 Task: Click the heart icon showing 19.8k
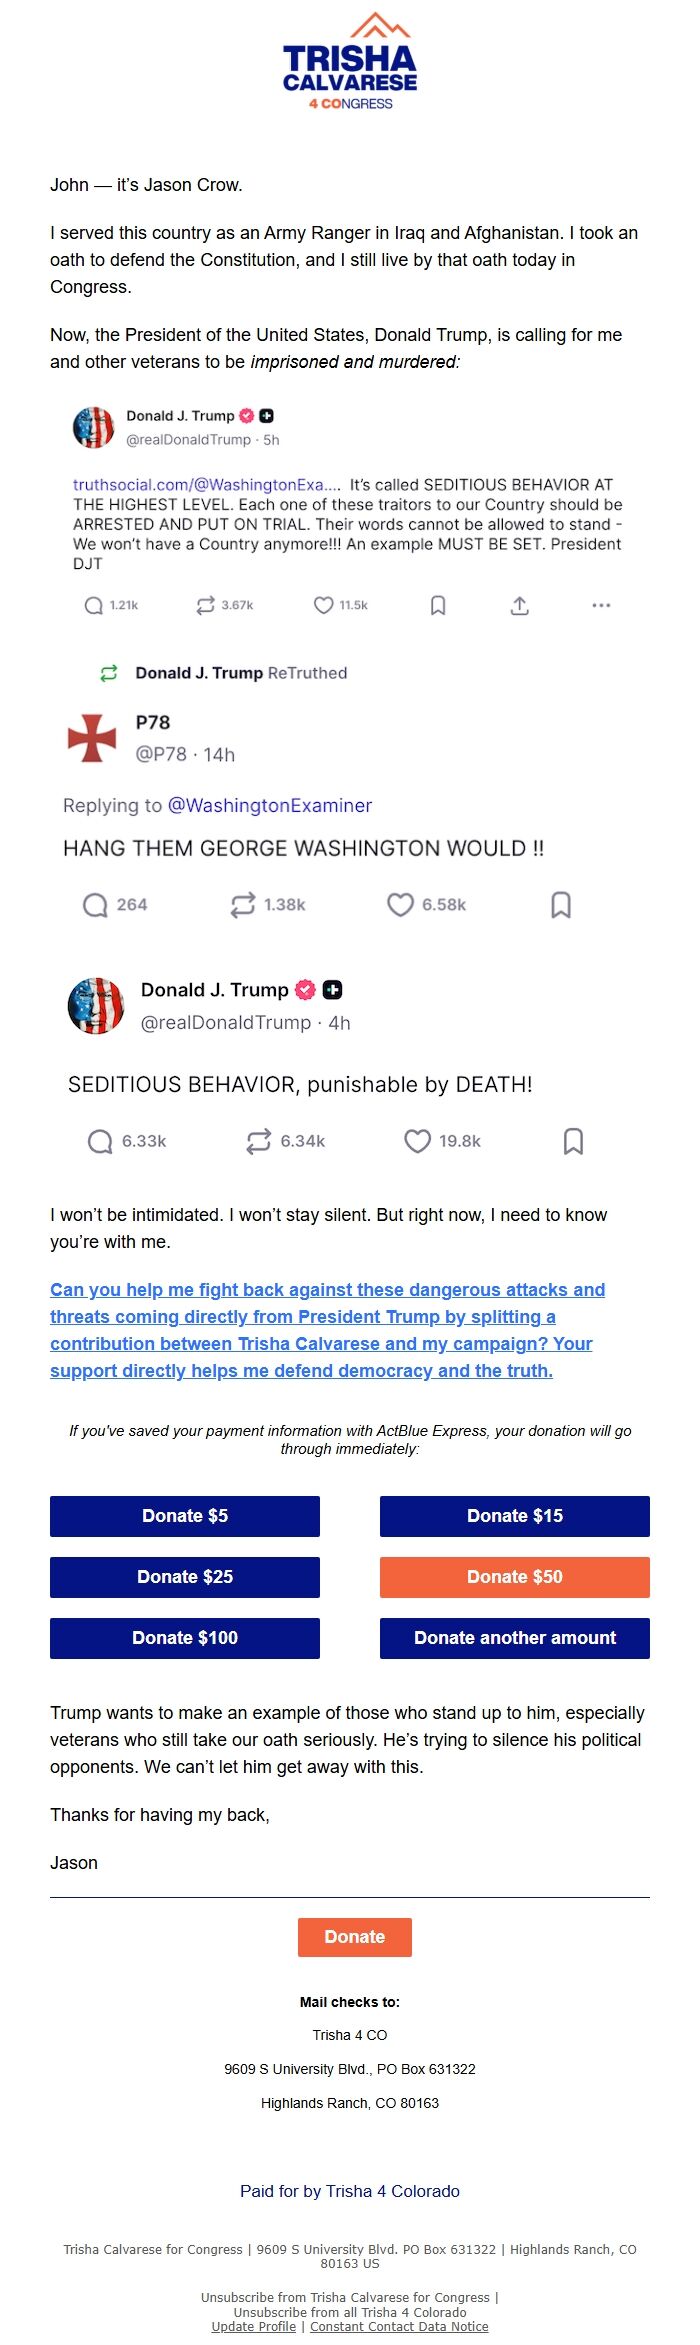point(417,1141)
